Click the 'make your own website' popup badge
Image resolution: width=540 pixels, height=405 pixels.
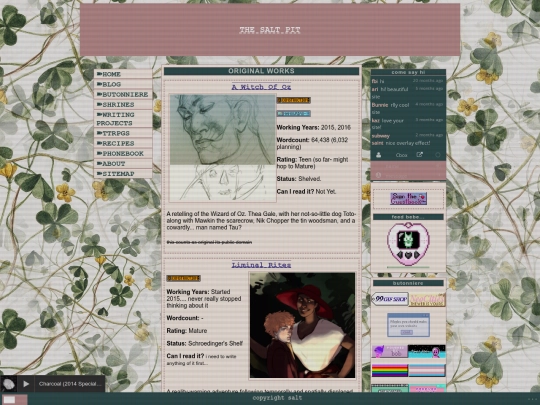coord(408,325)
